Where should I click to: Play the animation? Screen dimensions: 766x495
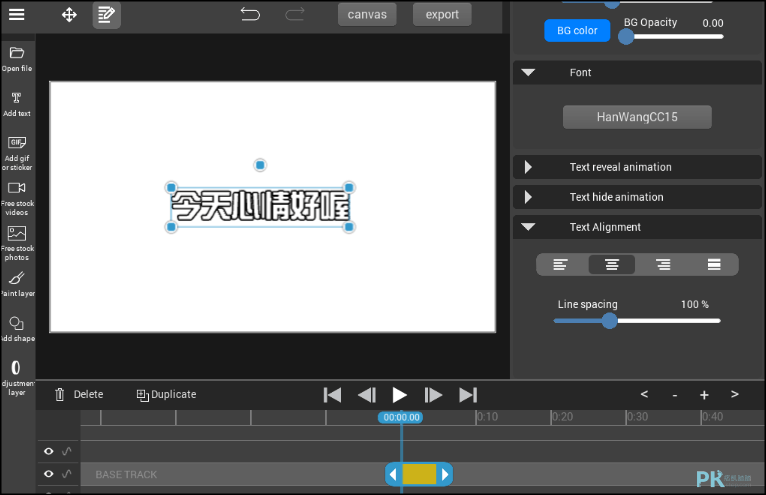click(399, 395)
